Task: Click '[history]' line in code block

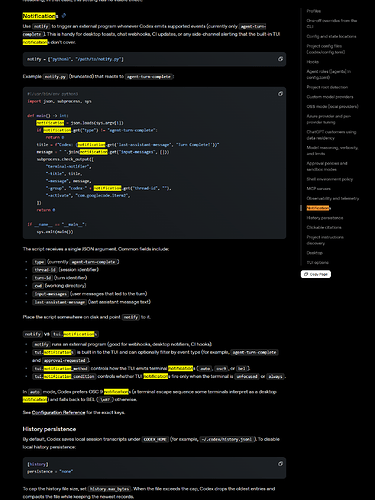Action: [38, 464]
